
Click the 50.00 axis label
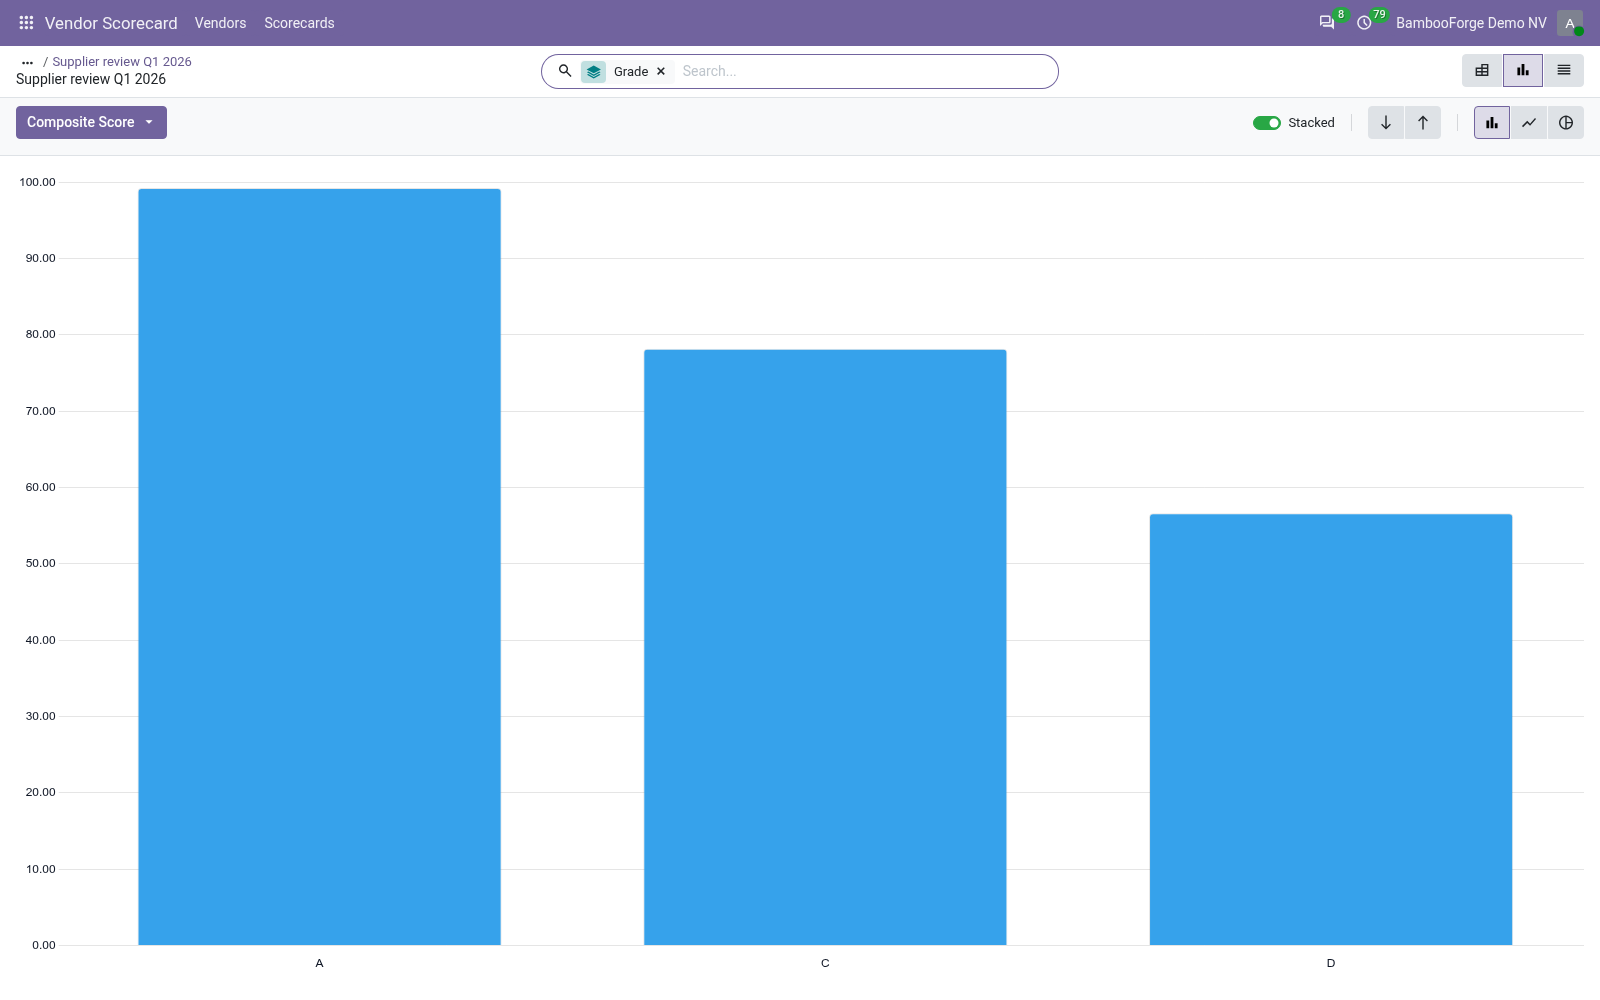(x=41, y=563)
